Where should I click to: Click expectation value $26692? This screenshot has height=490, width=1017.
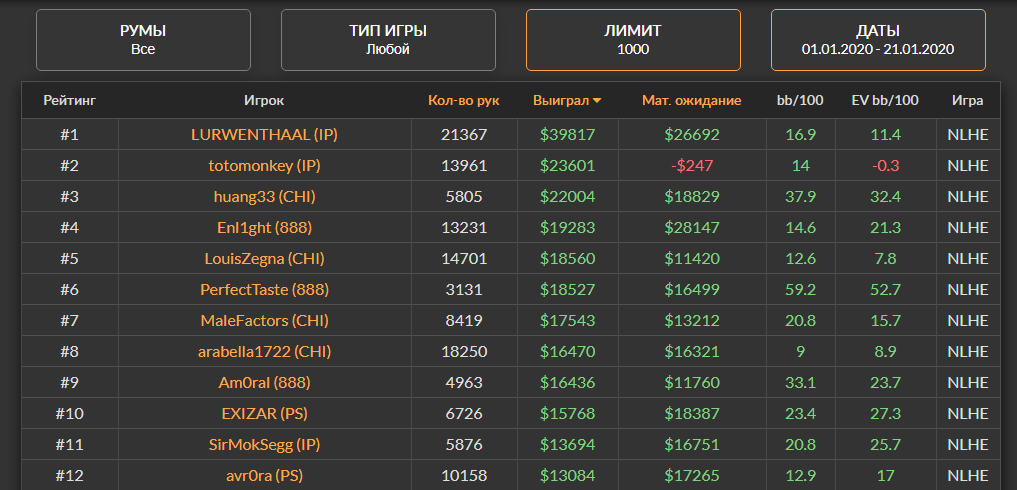point(692,134)
